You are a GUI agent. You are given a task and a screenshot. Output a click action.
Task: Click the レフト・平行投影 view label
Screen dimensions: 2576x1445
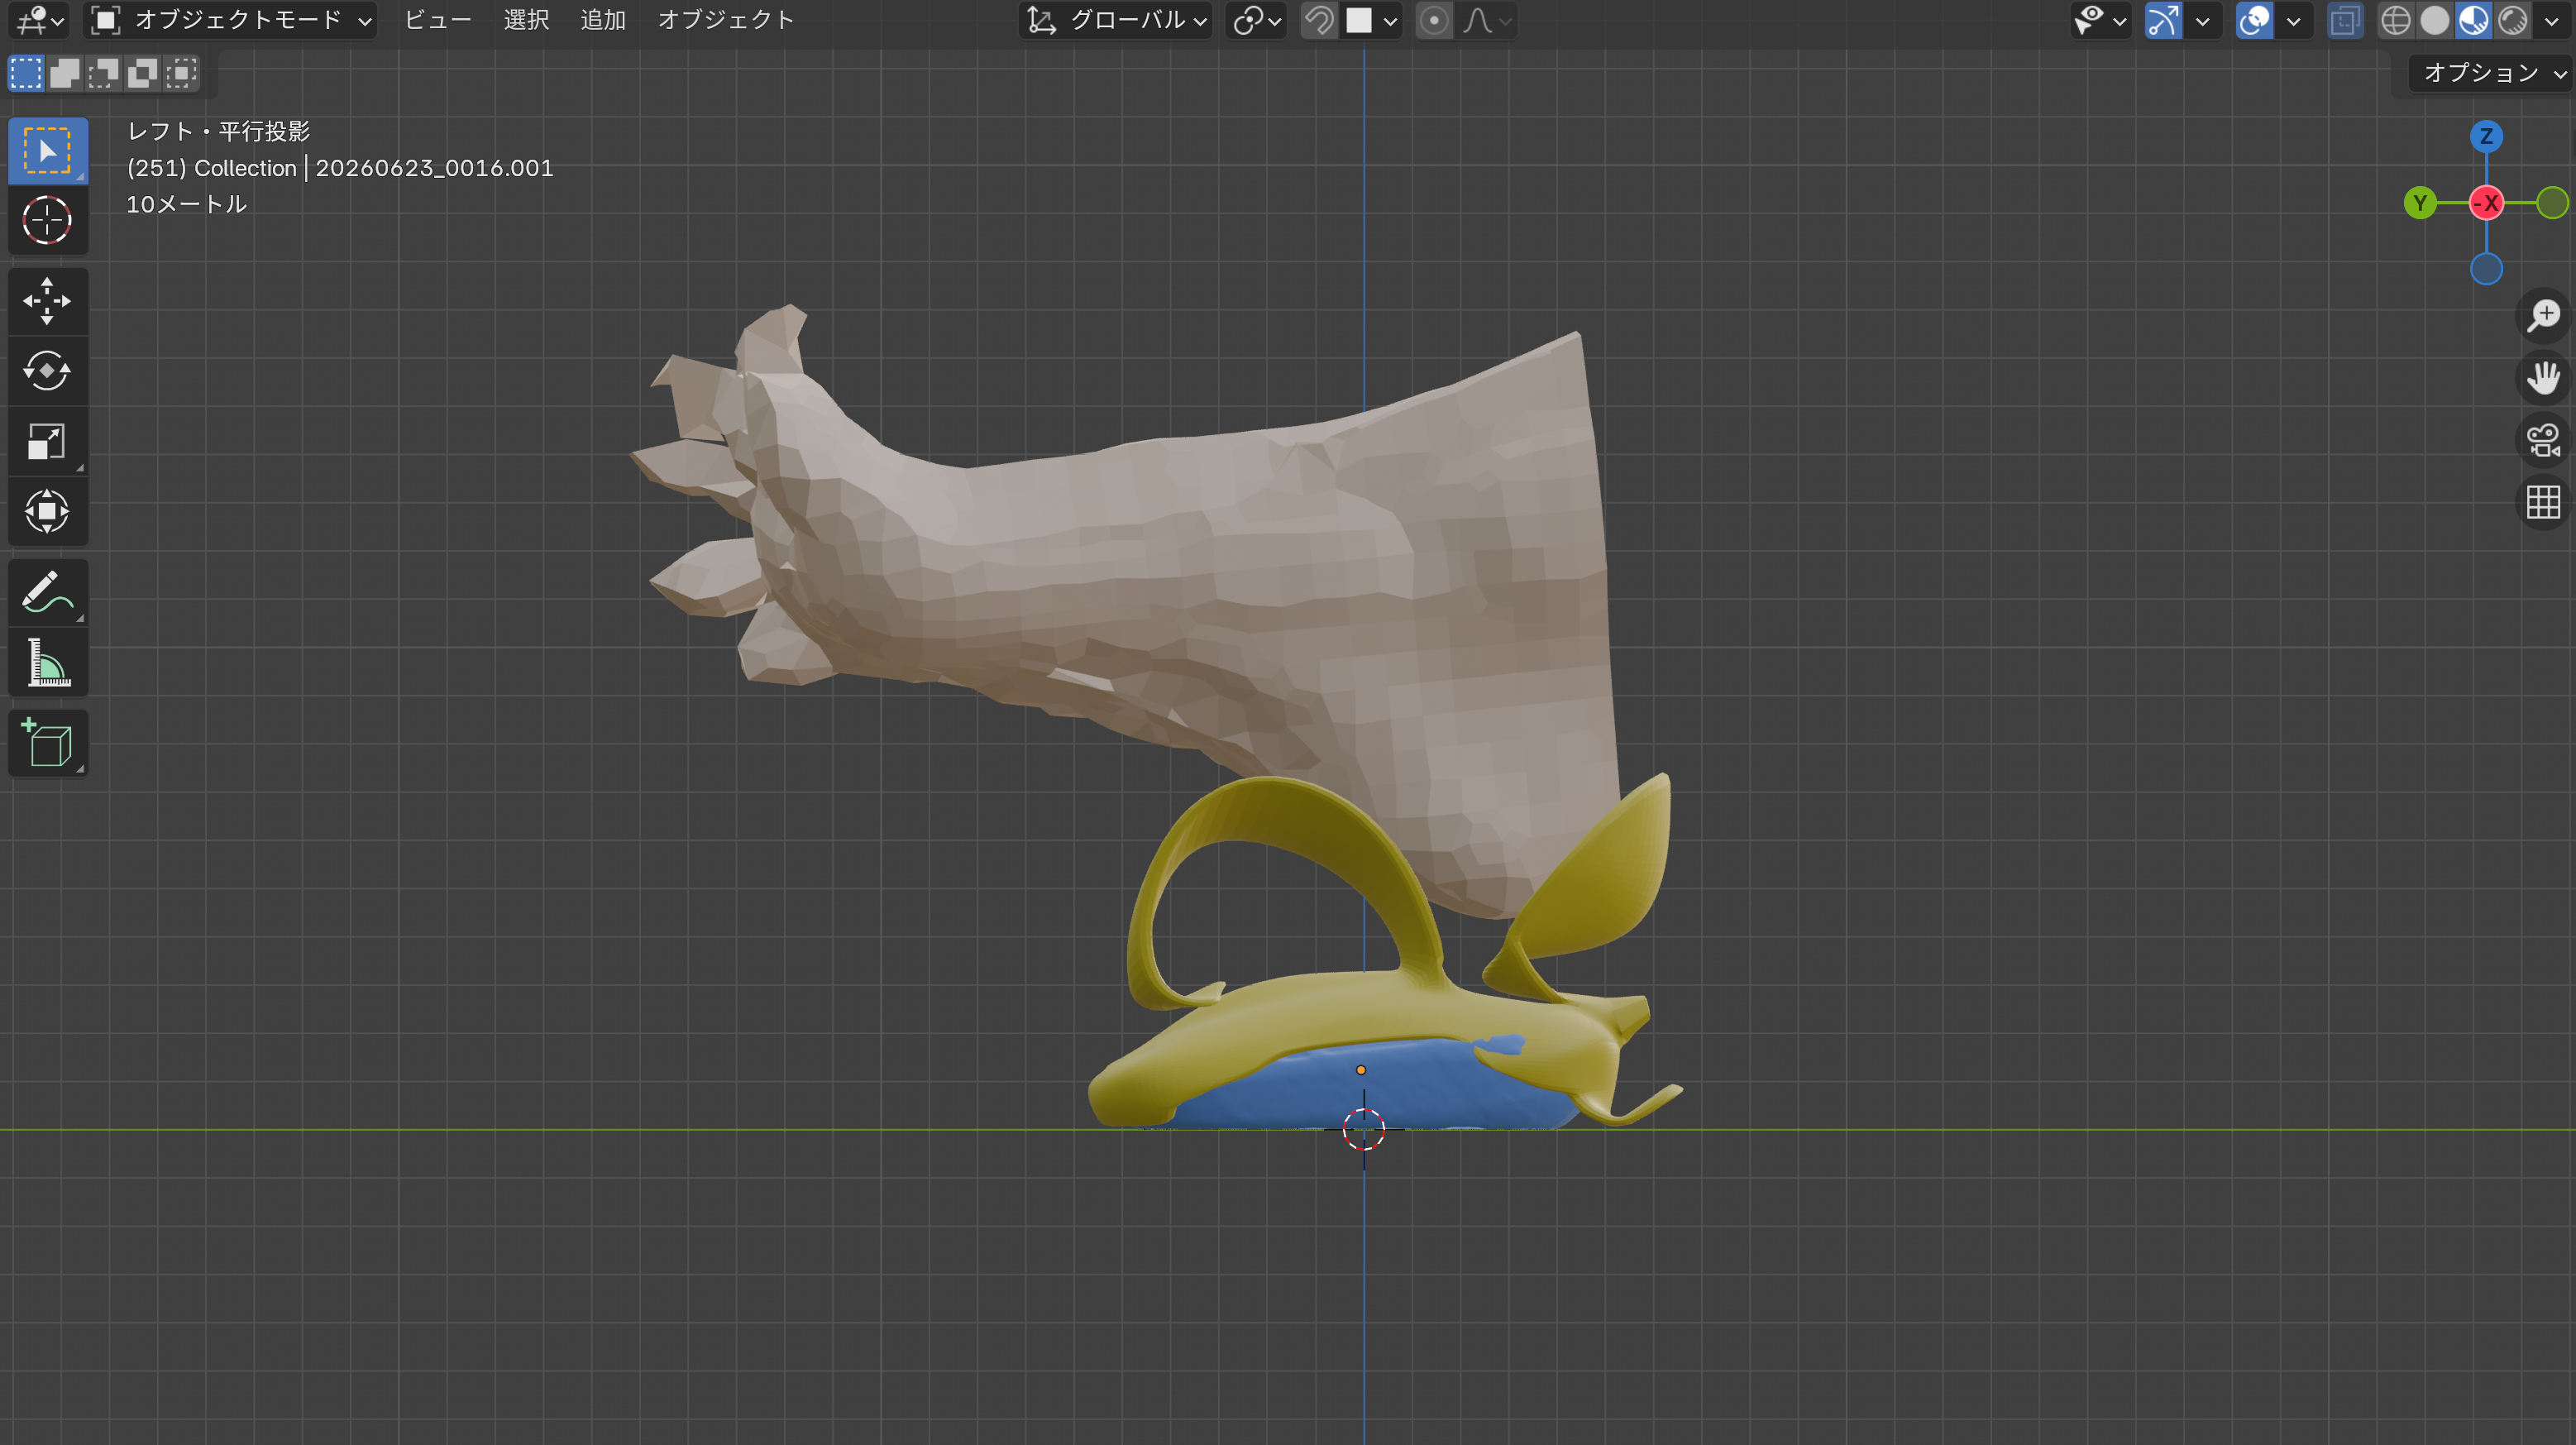pos(218,131)
